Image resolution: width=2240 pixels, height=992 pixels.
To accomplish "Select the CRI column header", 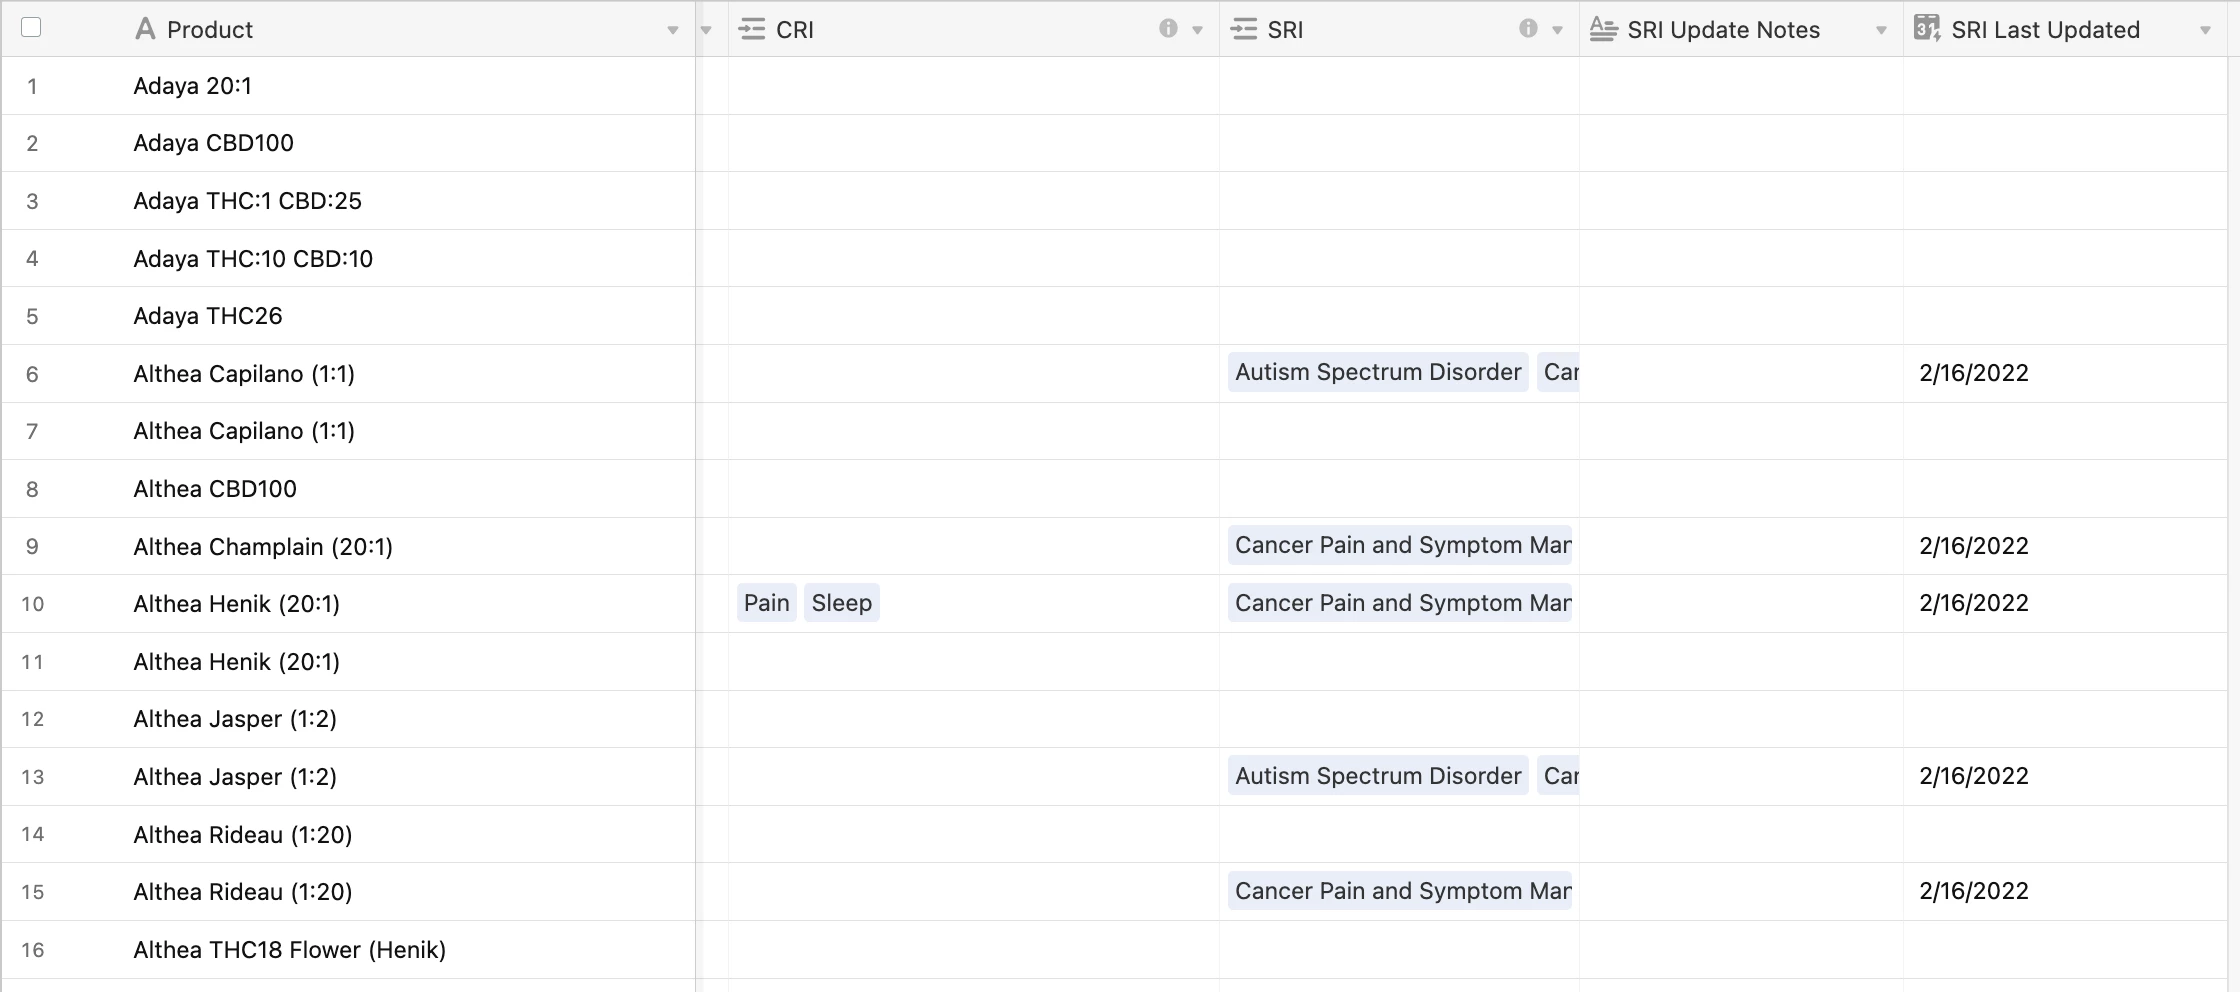I will tap(974, 29).
